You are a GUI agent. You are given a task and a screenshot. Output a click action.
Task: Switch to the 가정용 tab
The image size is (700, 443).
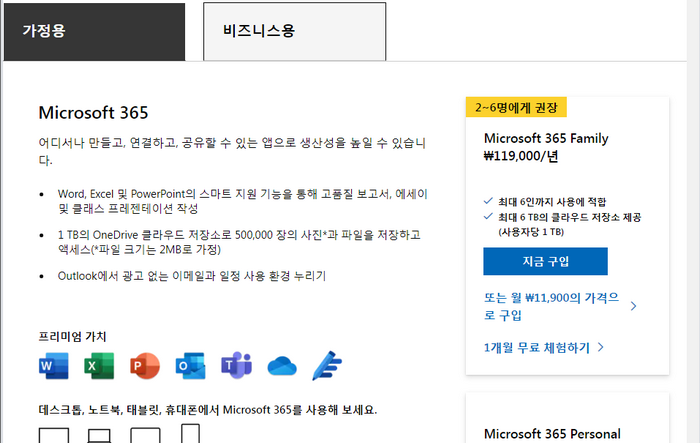tap(94, 32)
